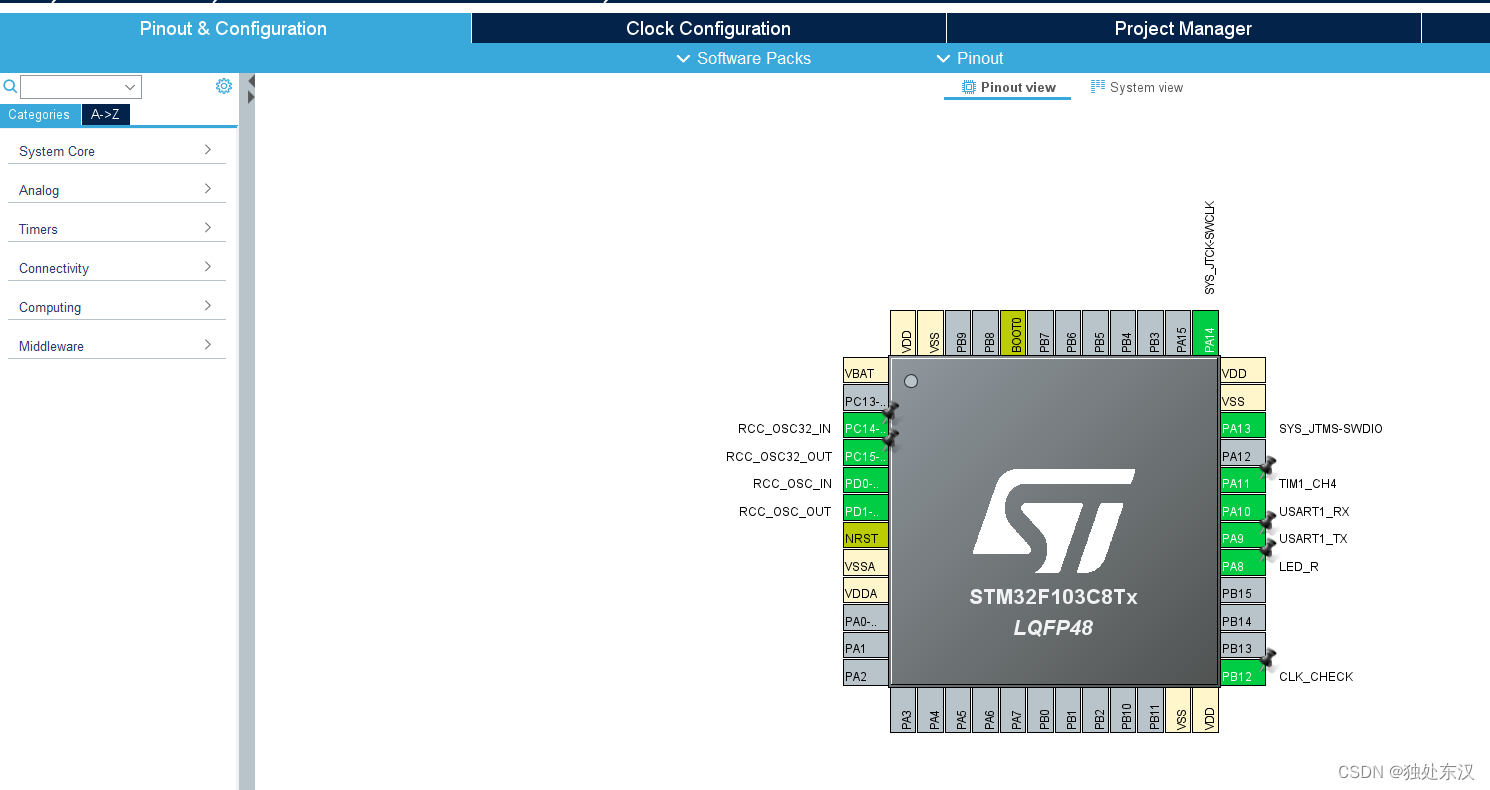Select the PA9 pin assigned to USART1_TX
Viewport: 1490px width, 790px height.
(1241, 538)
